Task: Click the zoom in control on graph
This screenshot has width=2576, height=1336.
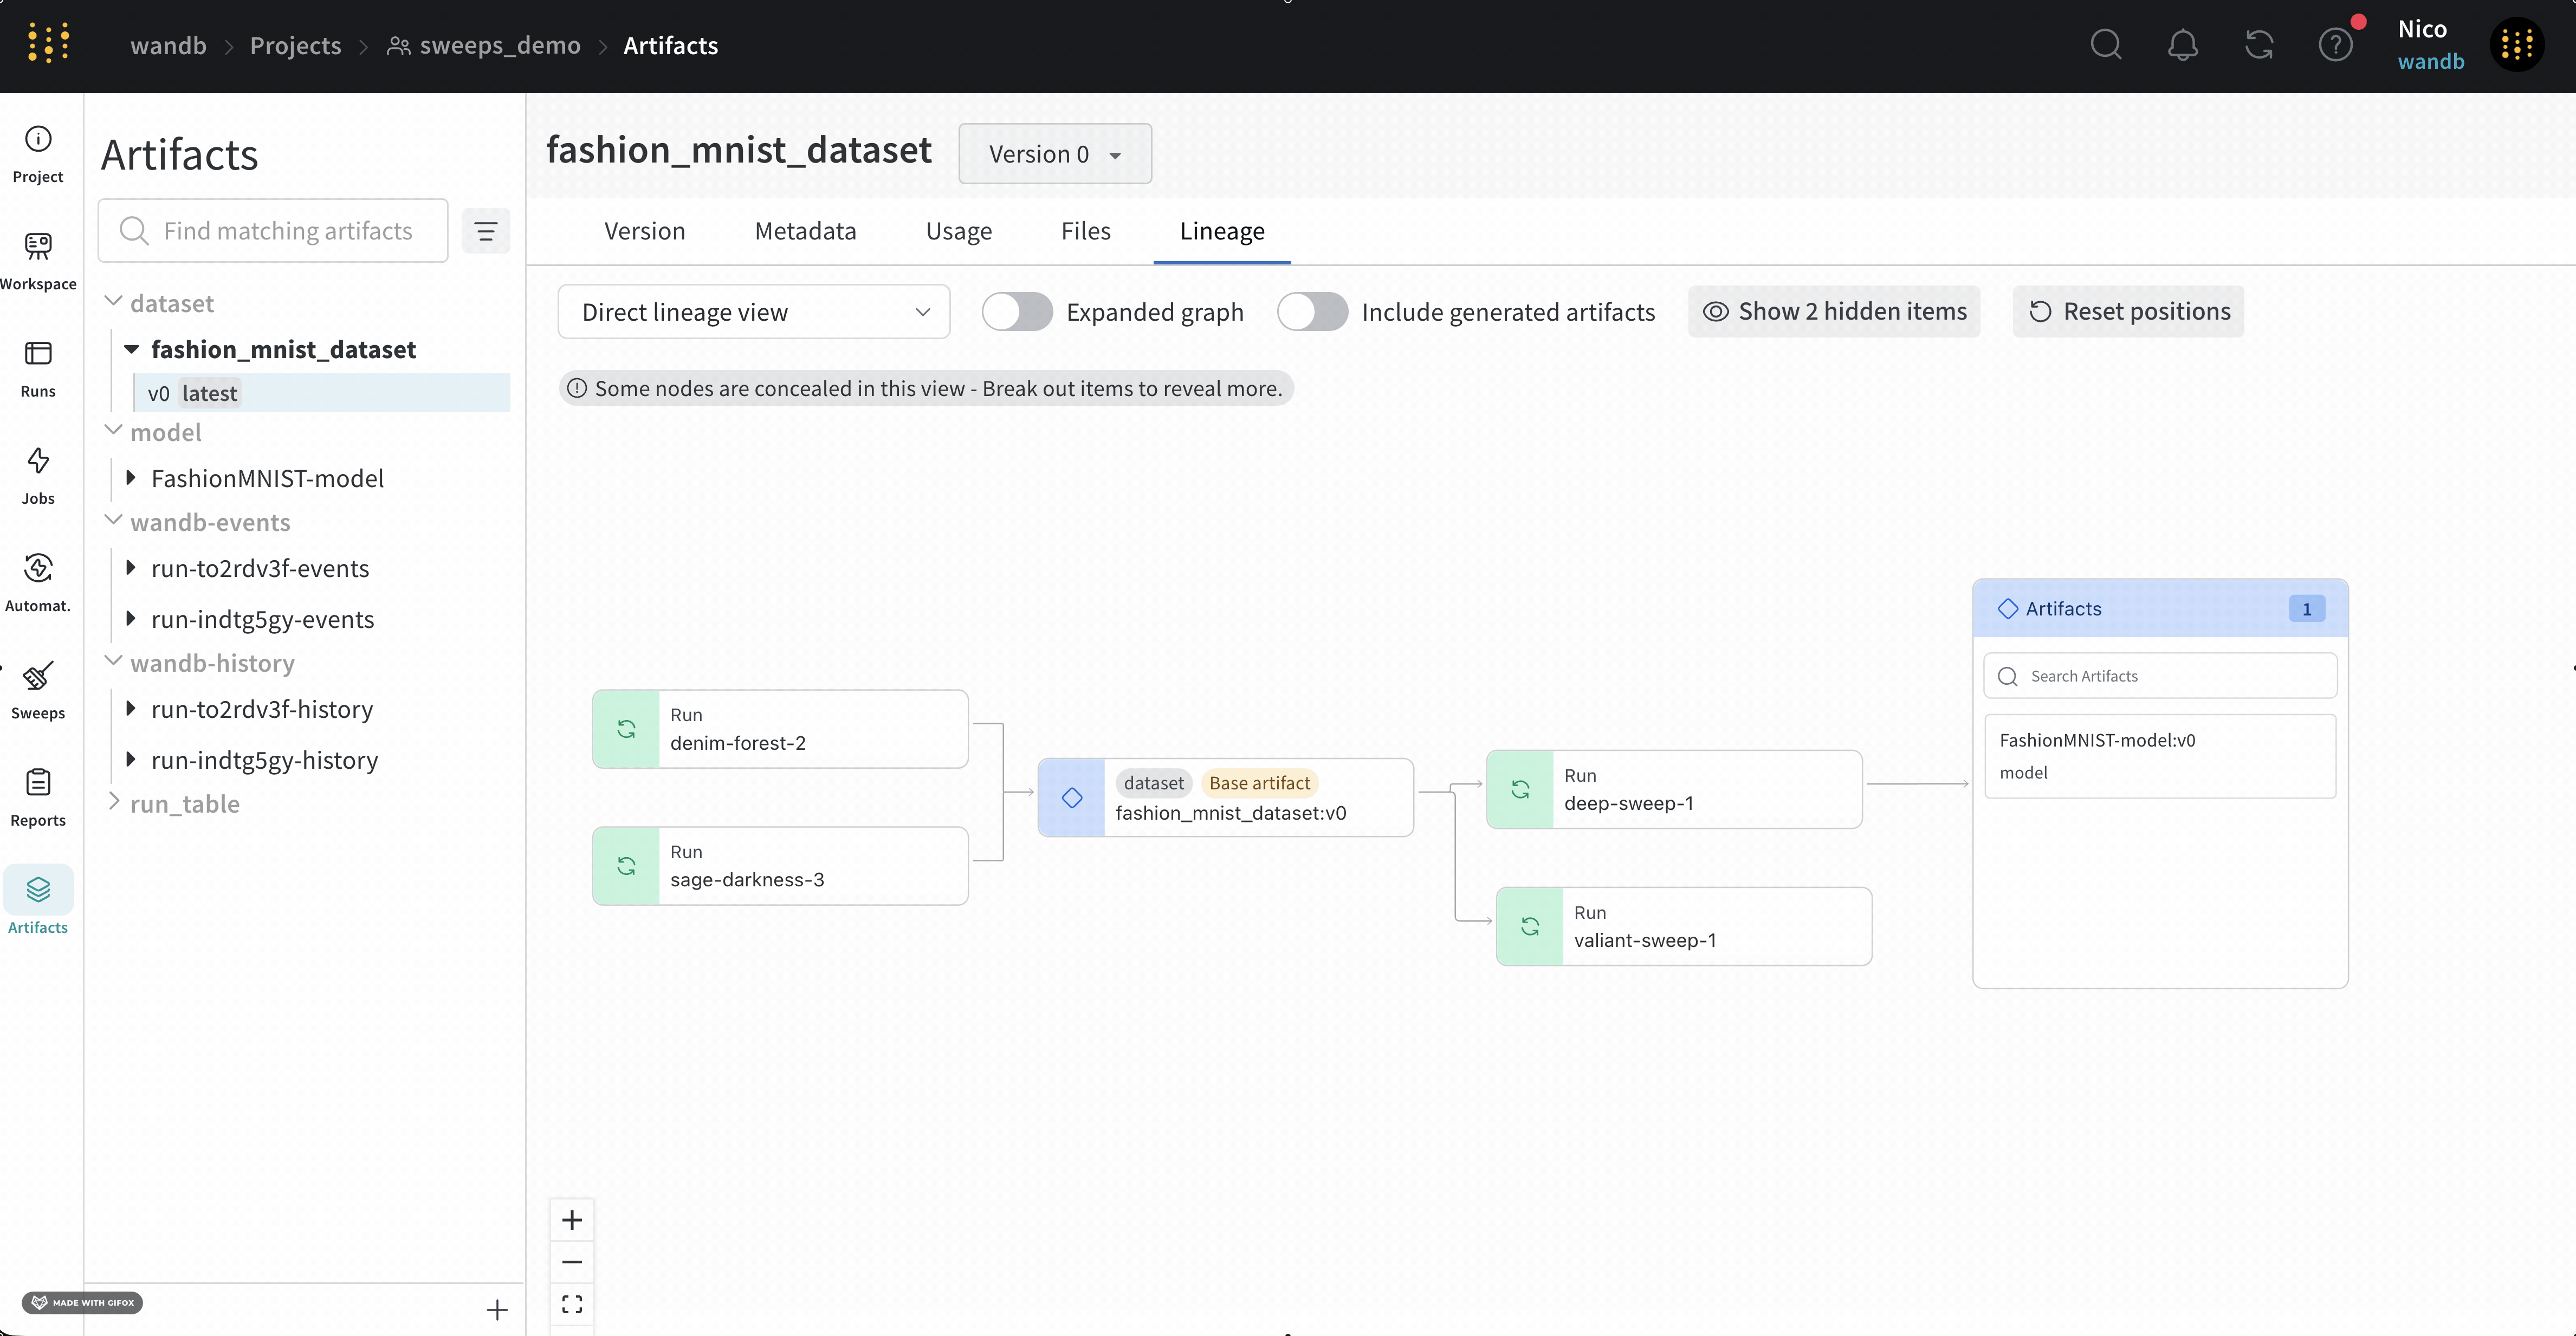Action: click(x=572, y=1219)
